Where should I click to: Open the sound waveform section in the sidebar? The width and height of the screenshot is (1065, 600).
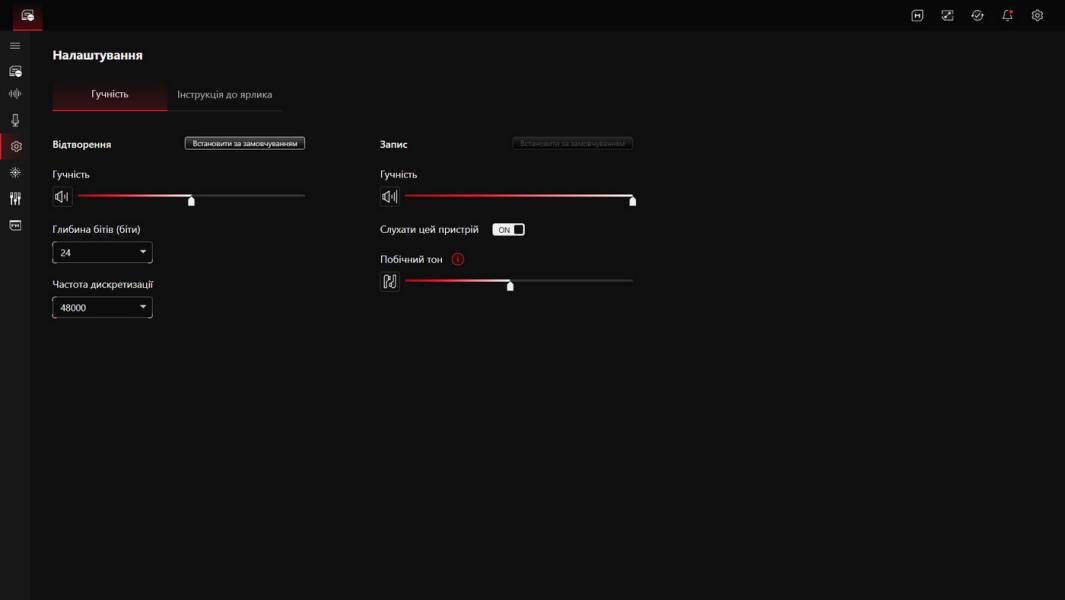[15, 94]
